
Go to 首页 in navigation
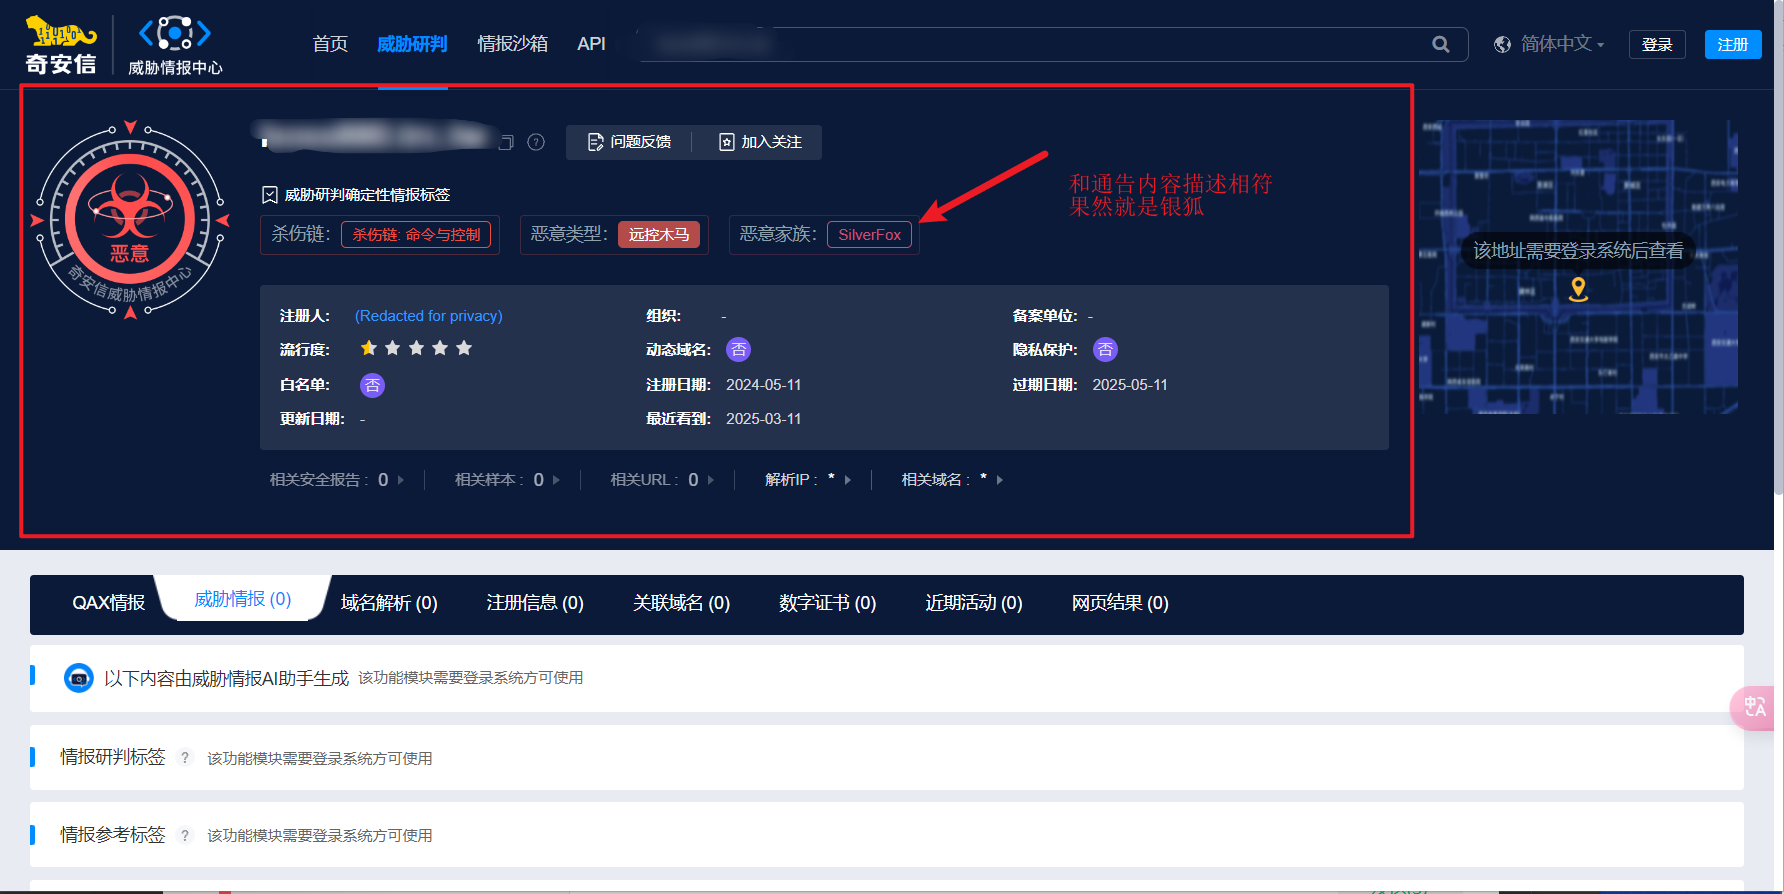tap(330, 44)
